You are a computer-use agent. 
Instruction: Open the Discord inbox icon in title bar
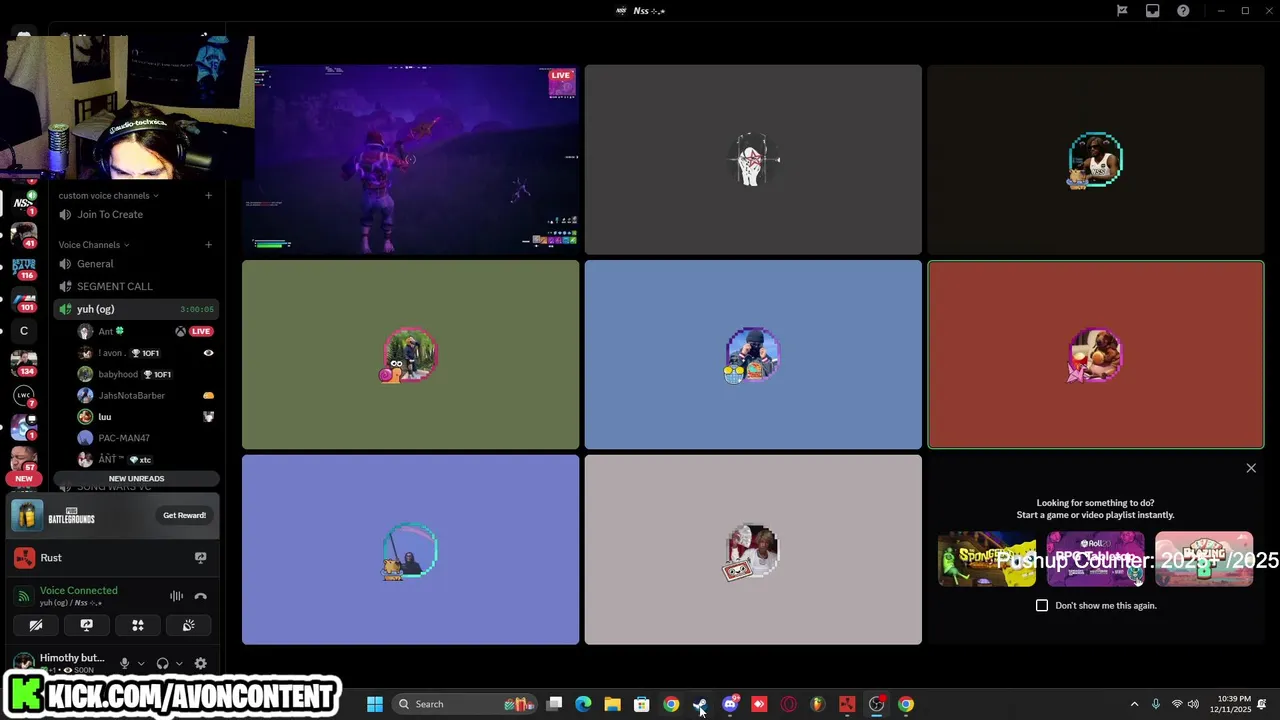click(x=1153, y=11)
